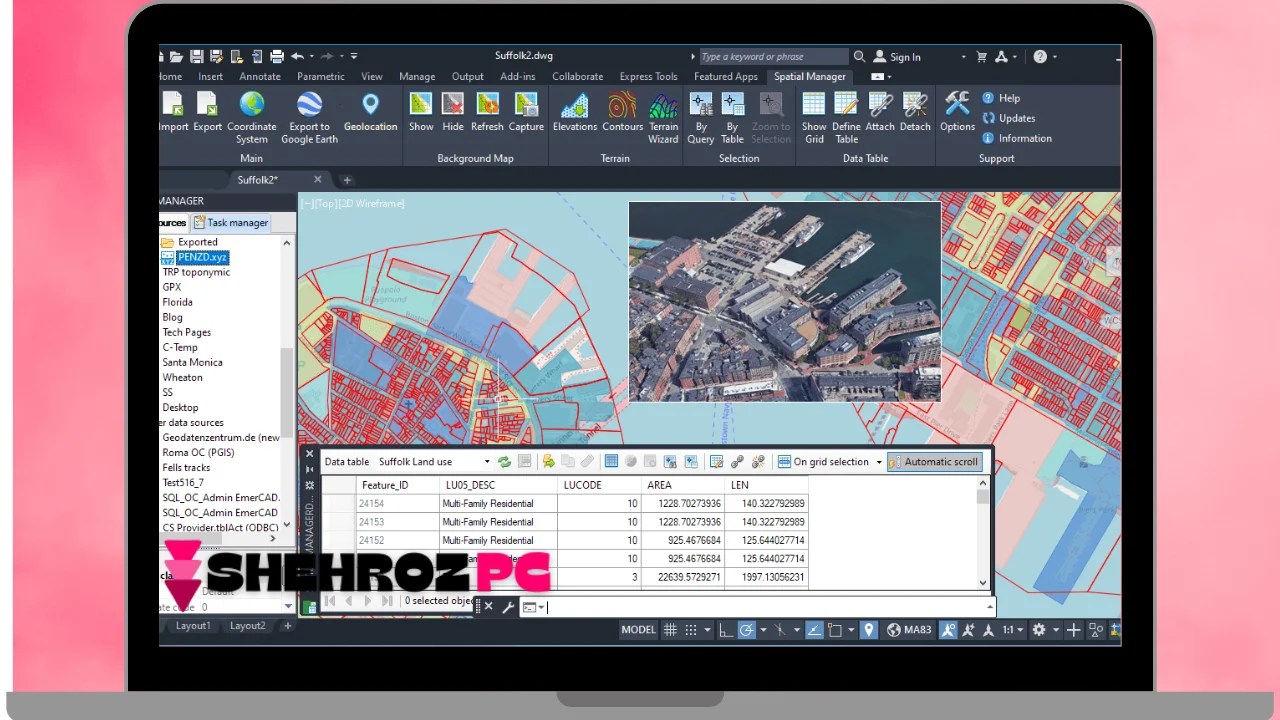Click the Help link in Support panel

tap(1001, 98)
